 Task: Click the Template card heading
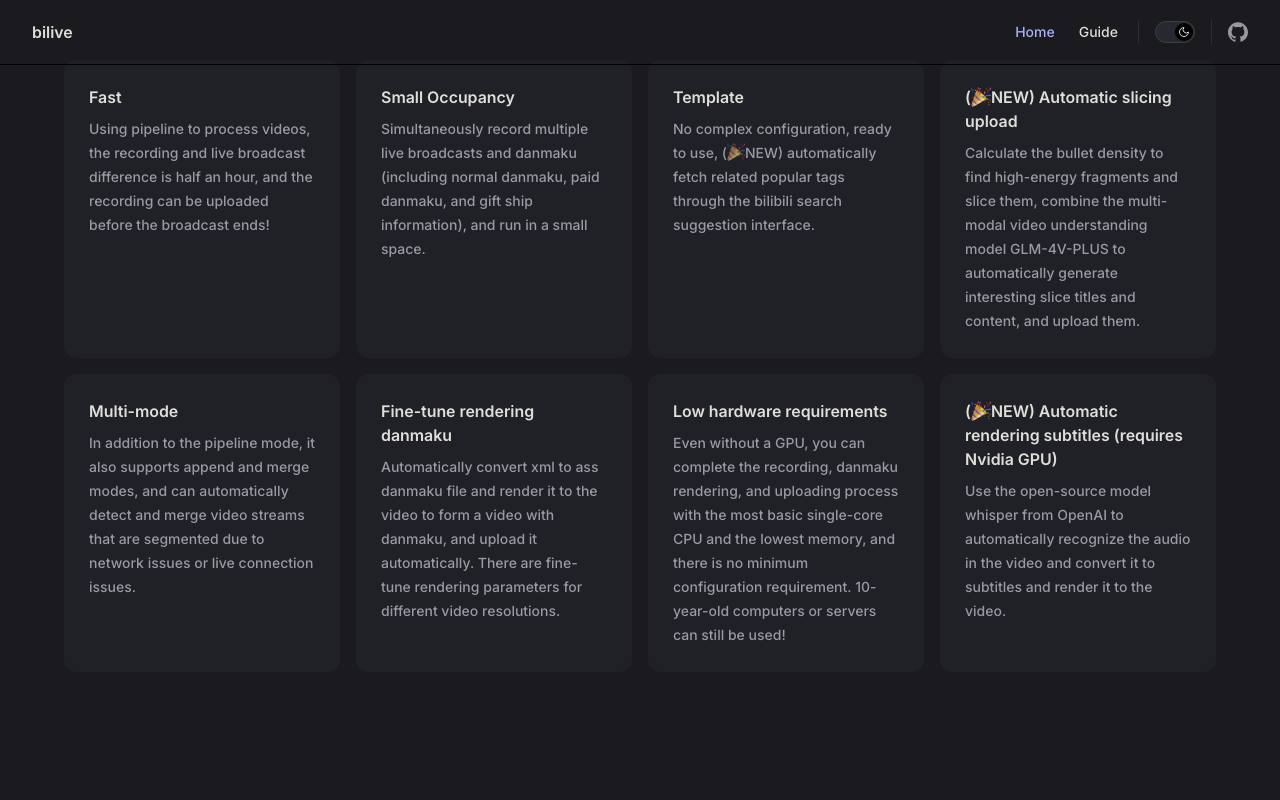coord(708,97)
